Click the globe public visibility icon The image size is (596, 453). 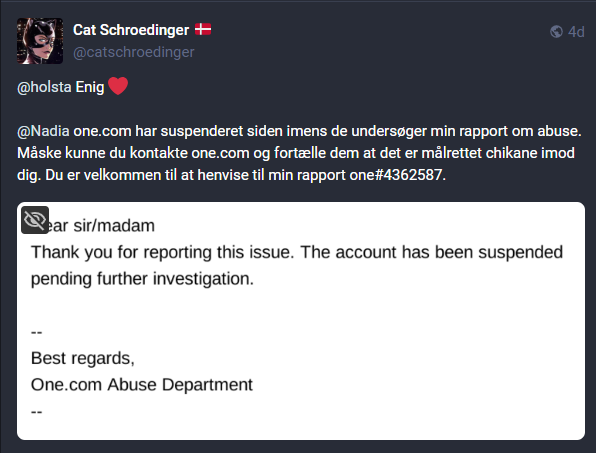pyautogui.click(x=556, y=32)
